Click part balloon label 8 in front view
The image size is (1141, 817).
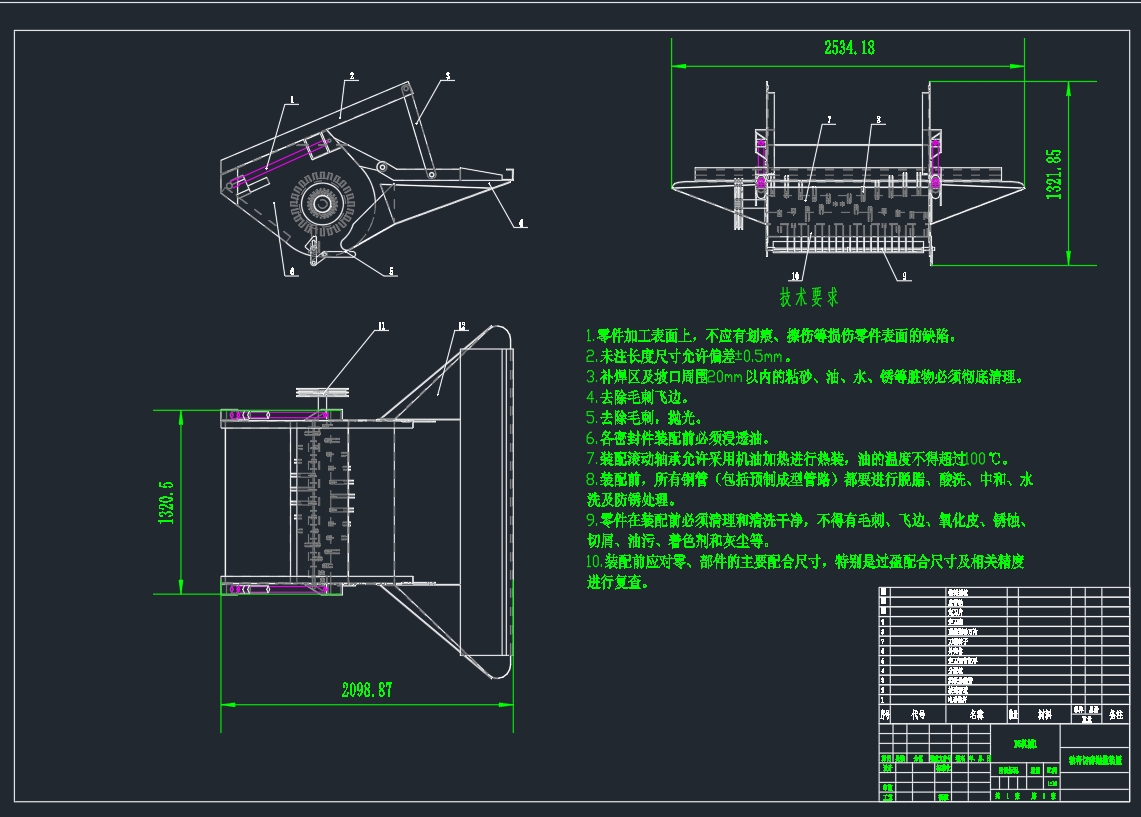[878, 120]
